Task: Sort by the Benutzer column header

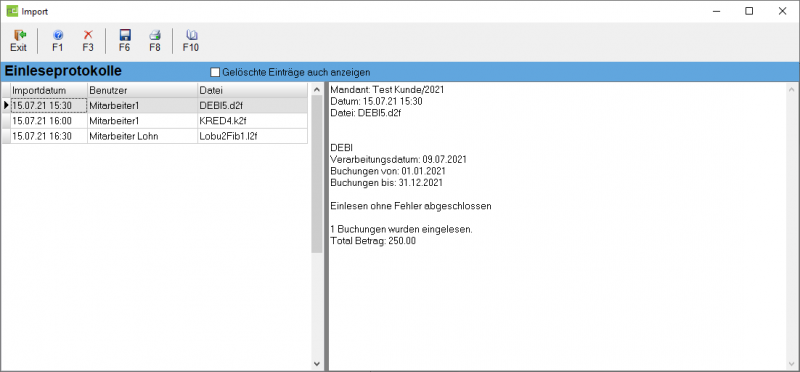Action: point(142,90)
